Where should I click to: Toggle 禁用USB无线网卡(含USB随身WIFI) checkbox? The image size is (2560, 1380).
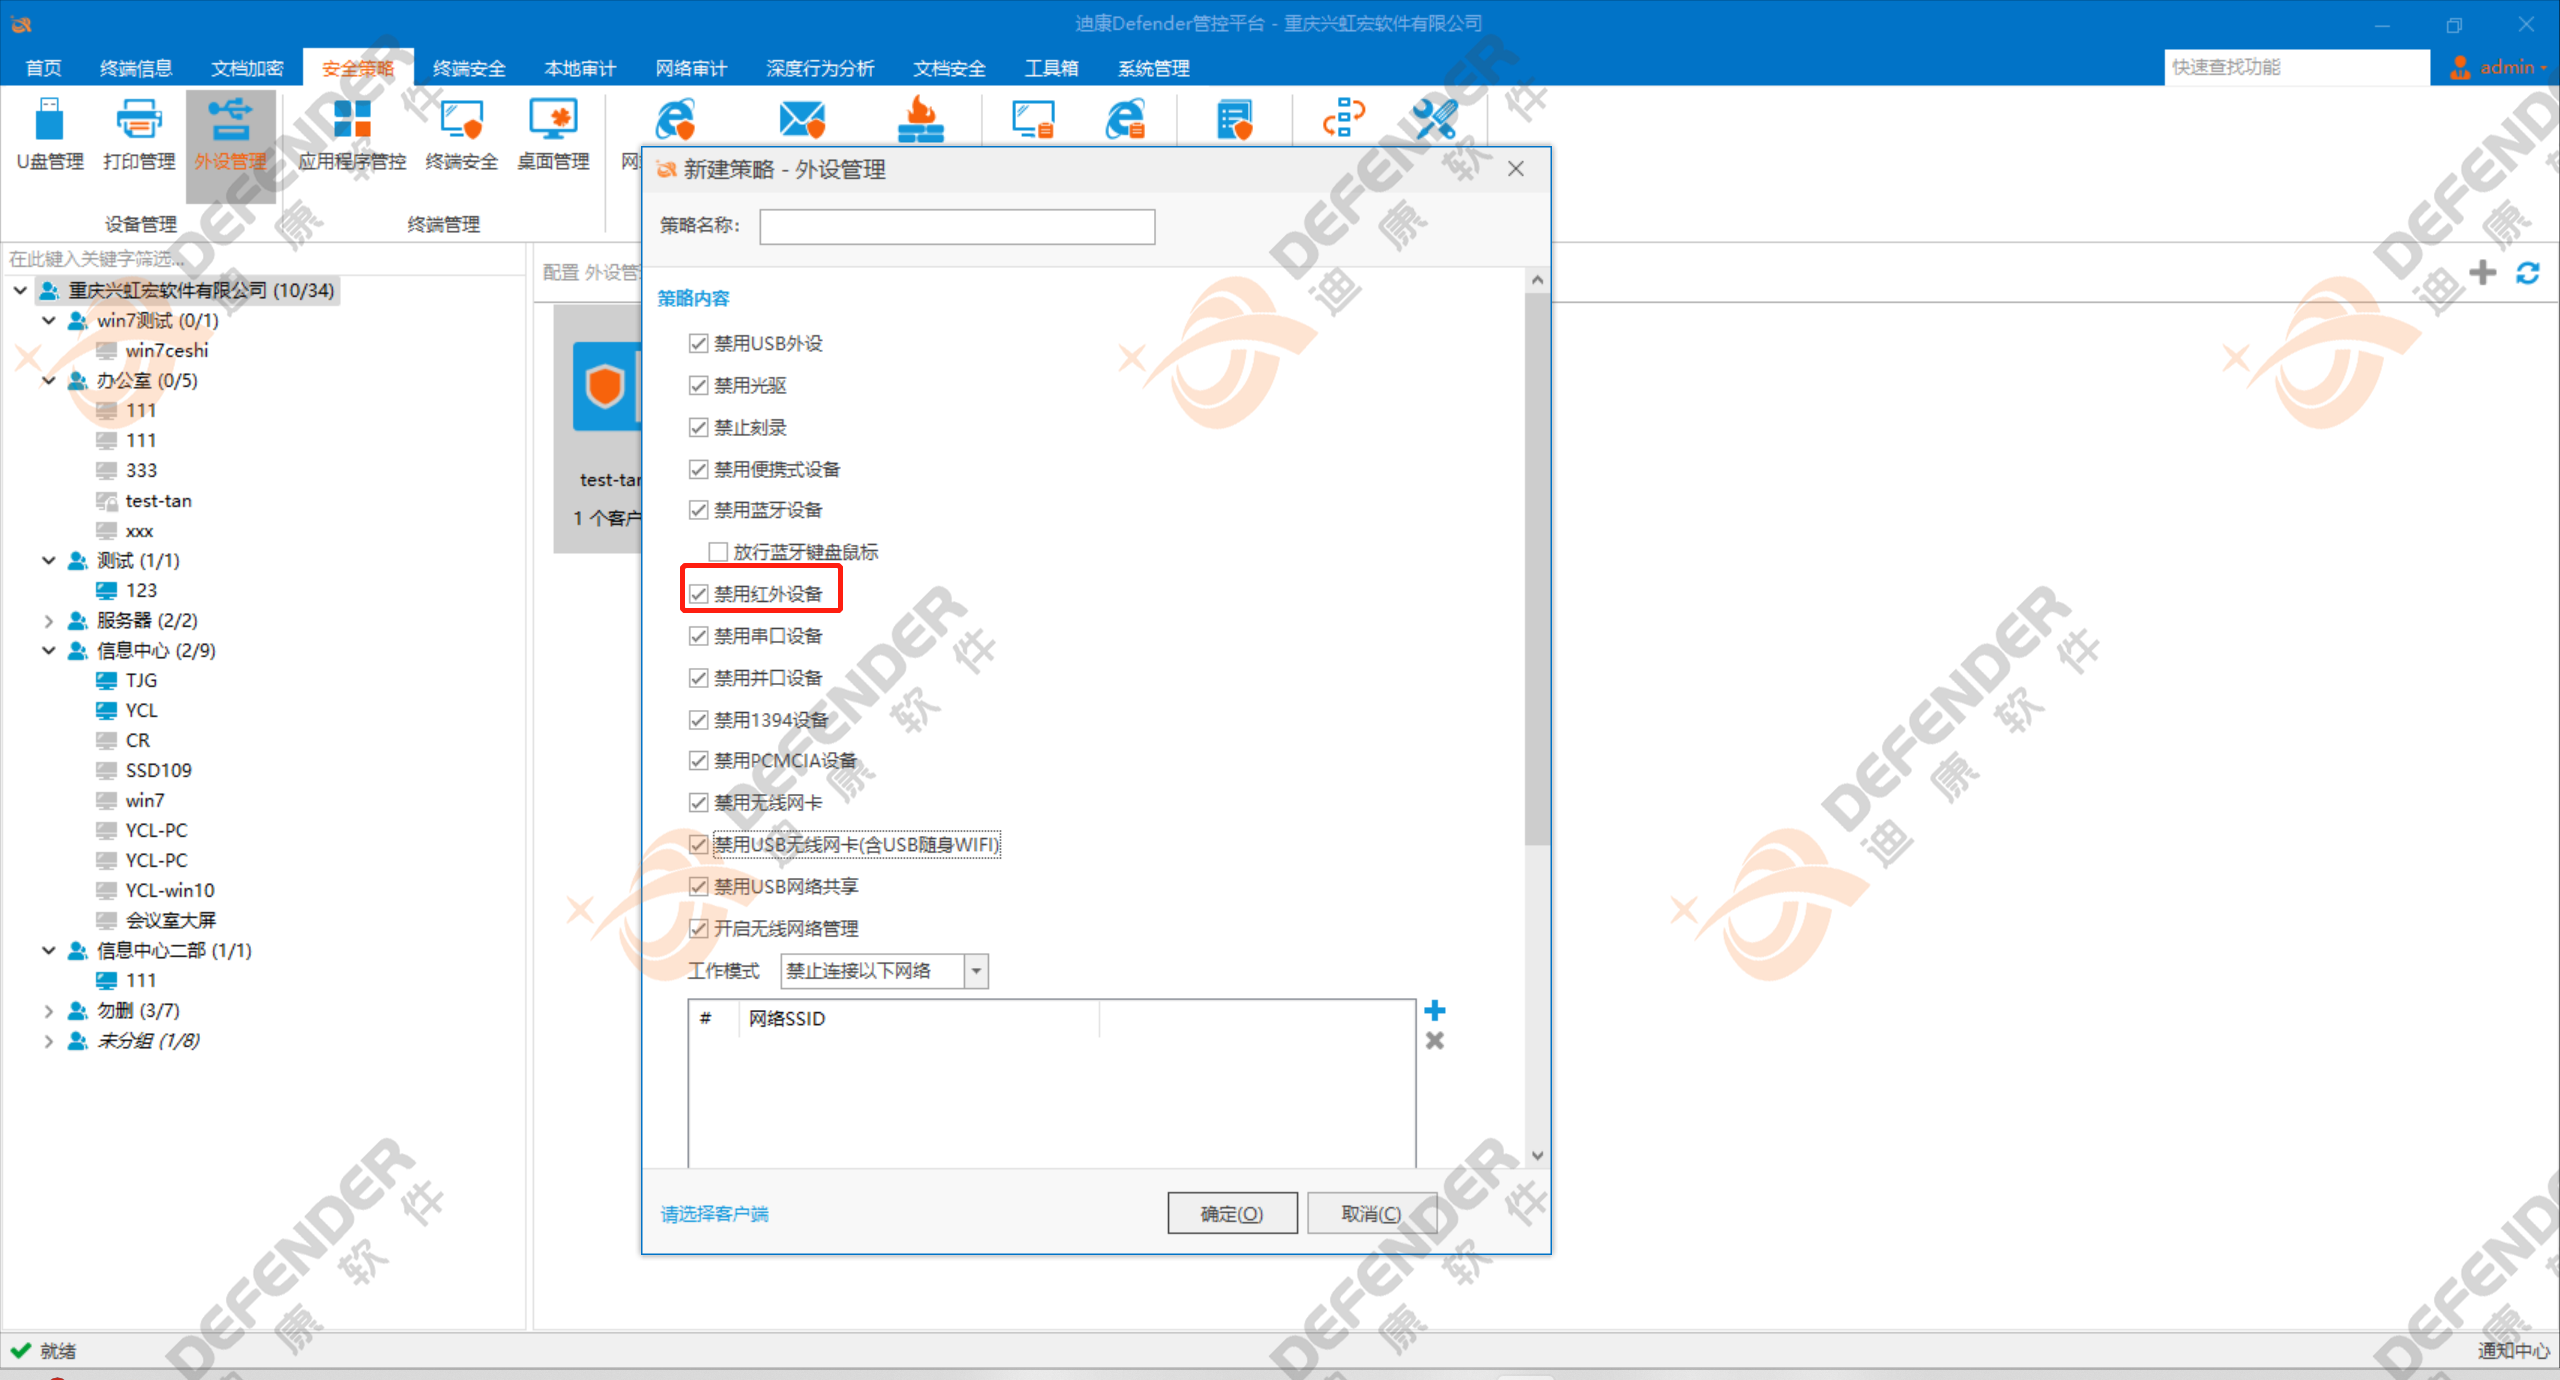tap(698, 845)
